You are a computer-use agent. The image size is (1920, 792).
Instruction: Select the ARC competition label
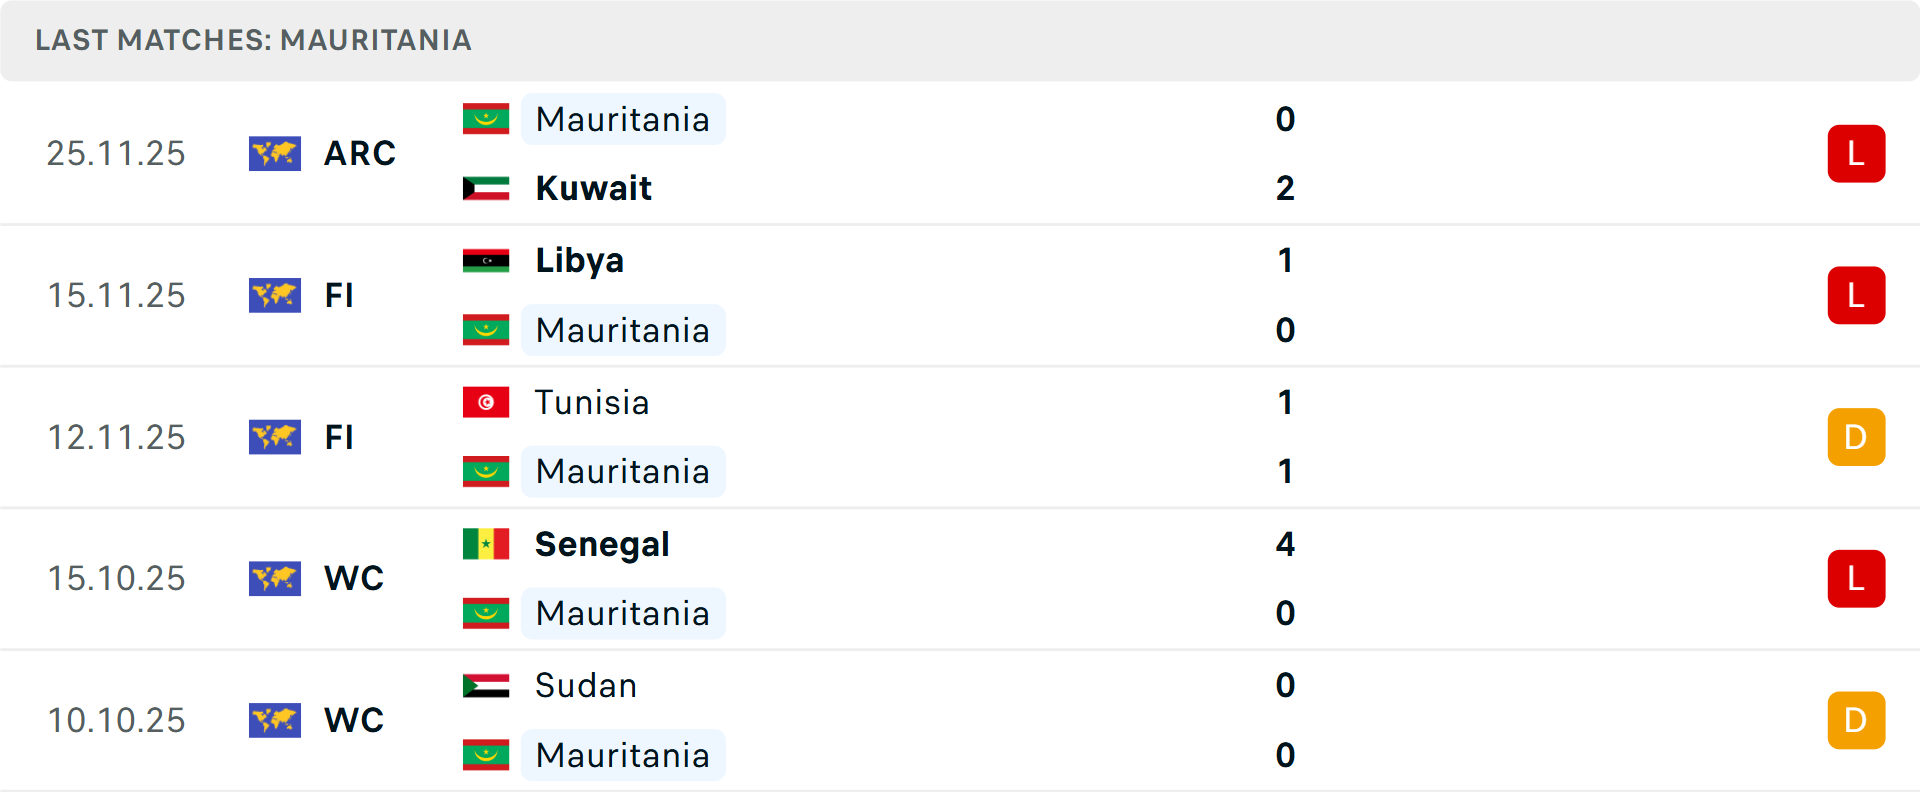click(x=359, y=154)
